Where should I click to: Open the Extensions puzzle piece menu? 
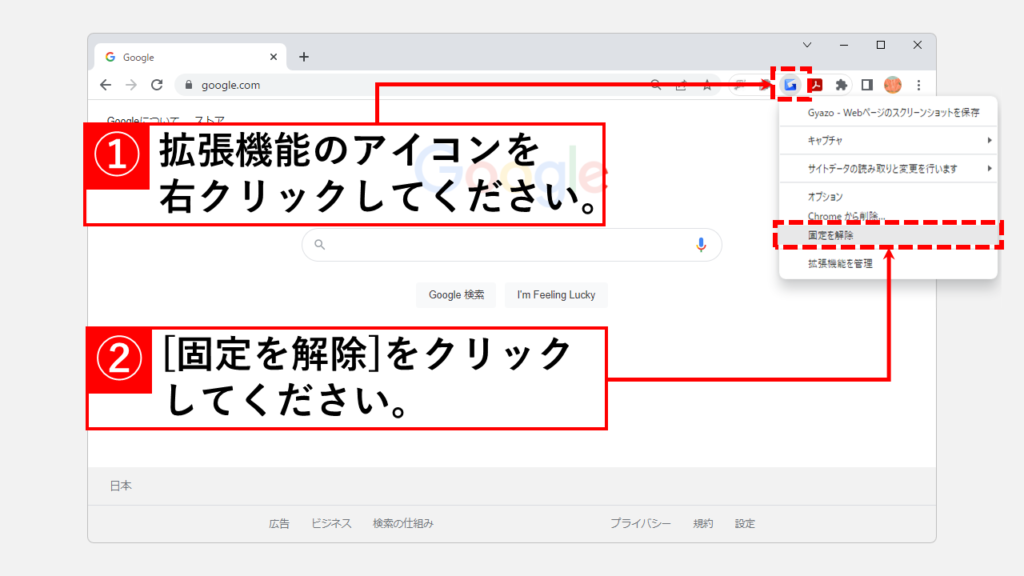click(x=842, y=85)
